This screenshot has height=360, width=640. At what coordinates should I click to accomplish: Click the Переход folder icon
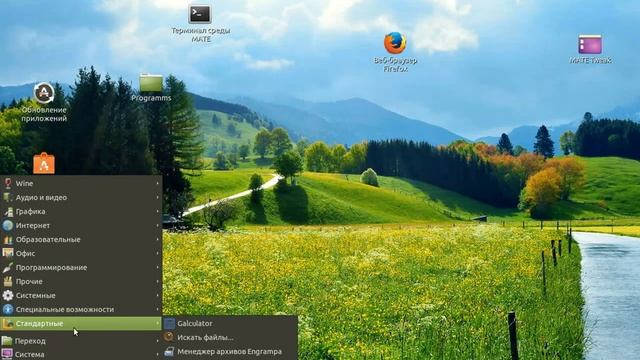point(7,340)
